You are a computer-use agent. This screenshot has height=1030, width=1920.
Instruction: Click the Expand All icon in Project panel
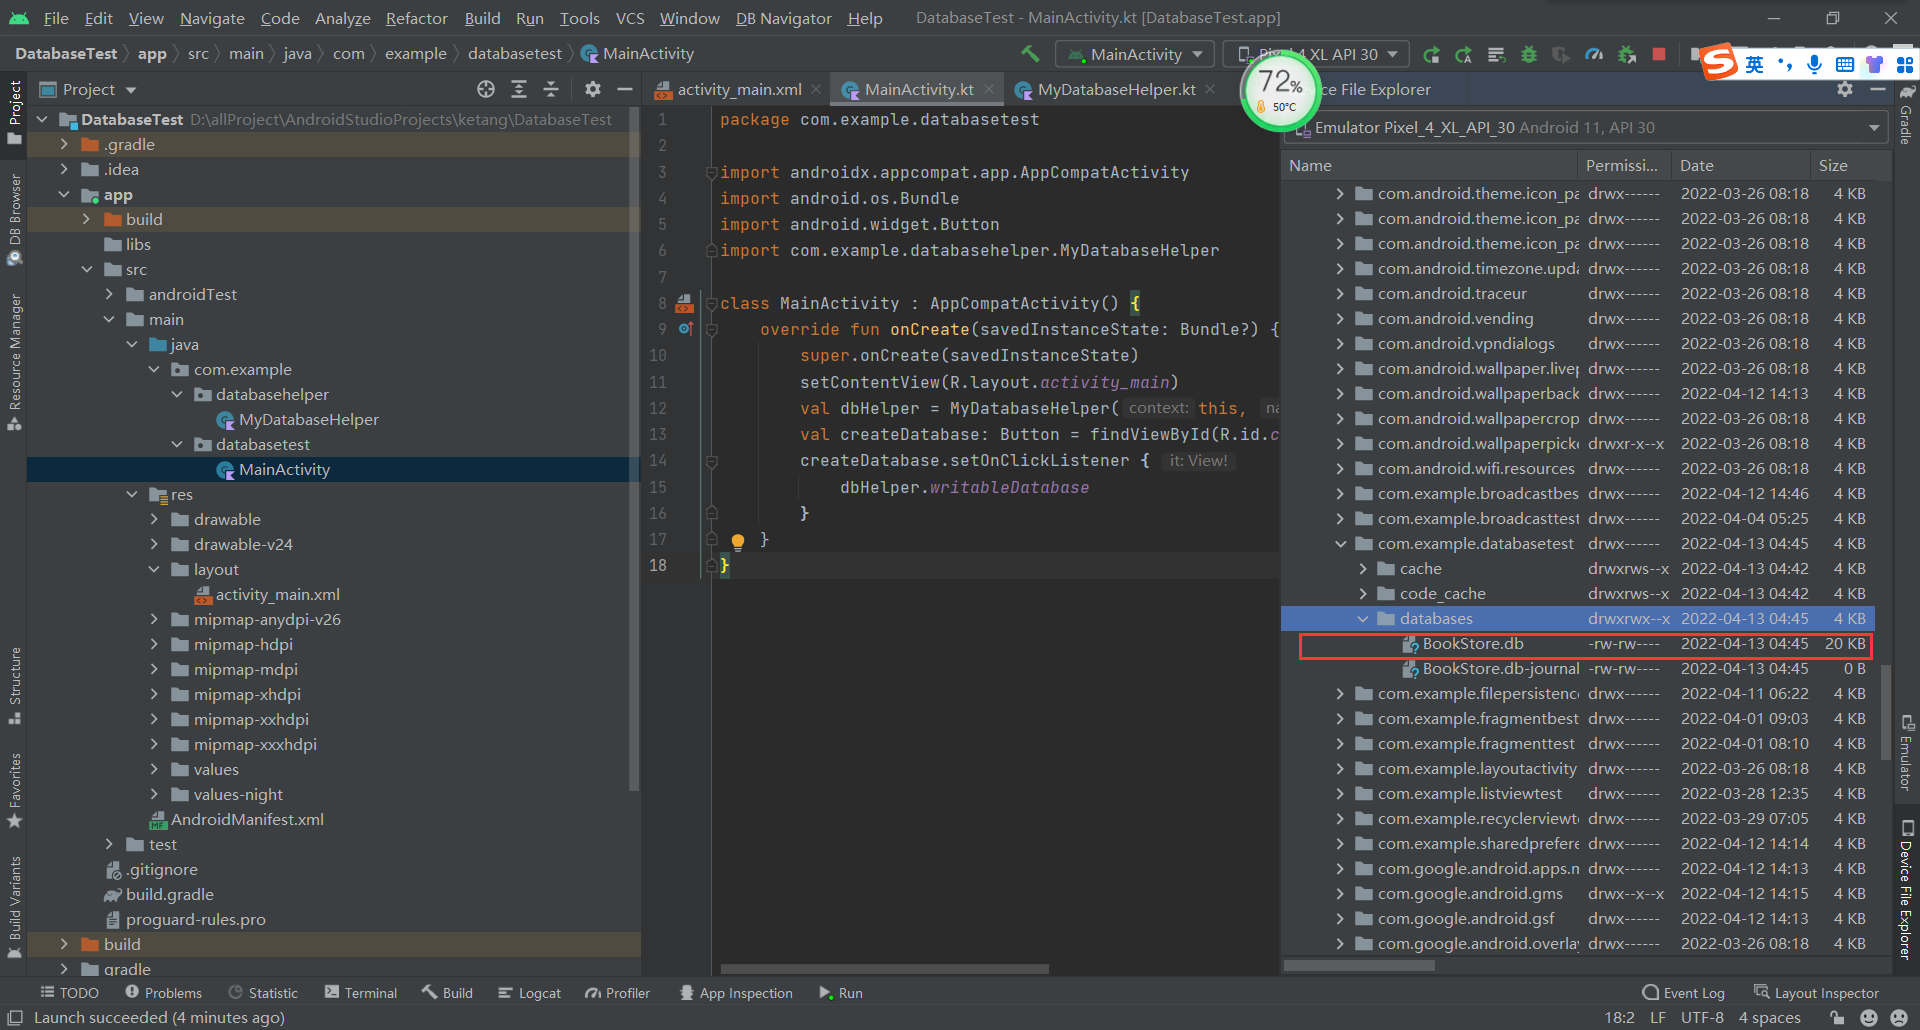[x=519, y=89]
